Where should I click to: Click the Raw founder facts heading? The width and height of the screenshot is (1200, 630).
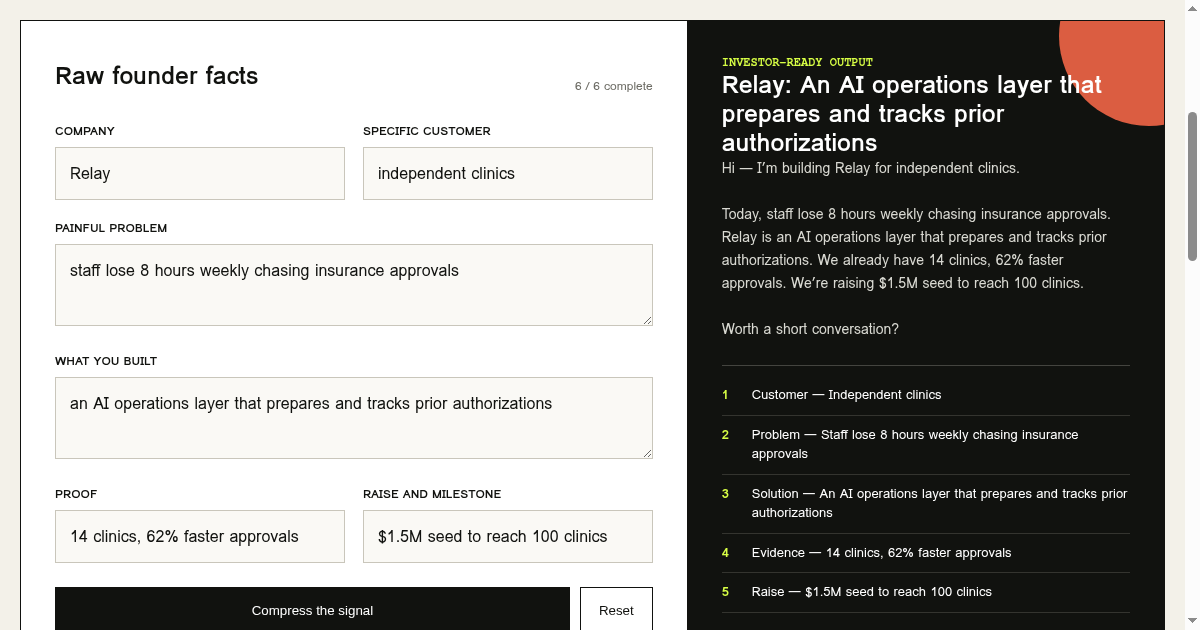157,76
